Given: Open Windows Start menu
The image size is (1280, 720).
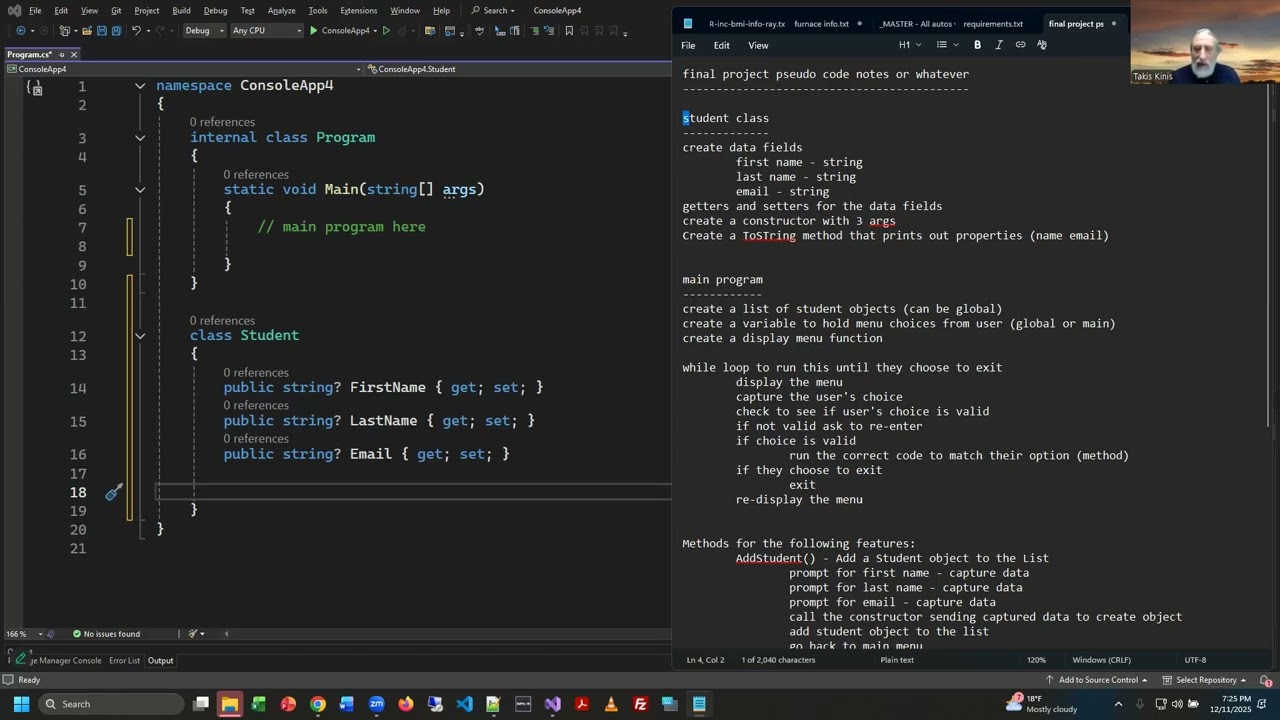Looking at the screenshot, I should tap(21, 704).
